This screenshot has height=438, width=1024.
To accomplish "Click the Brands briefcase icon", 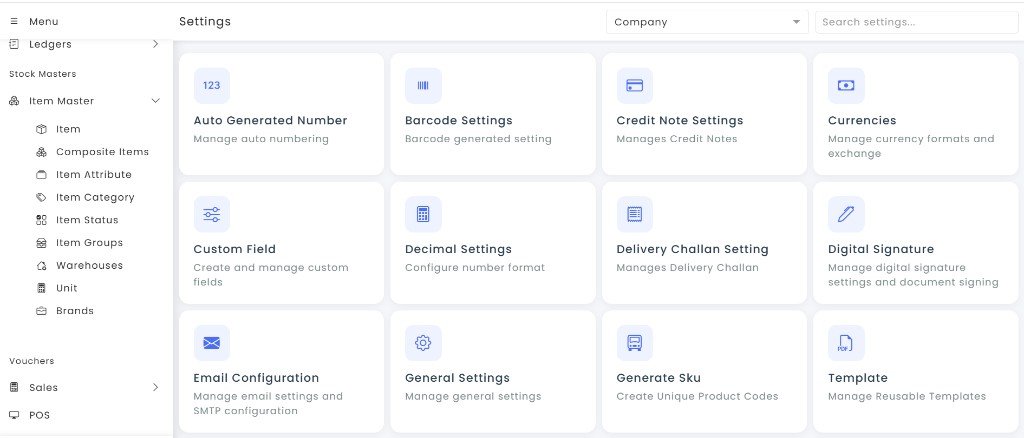I will [x=41, y=311].
